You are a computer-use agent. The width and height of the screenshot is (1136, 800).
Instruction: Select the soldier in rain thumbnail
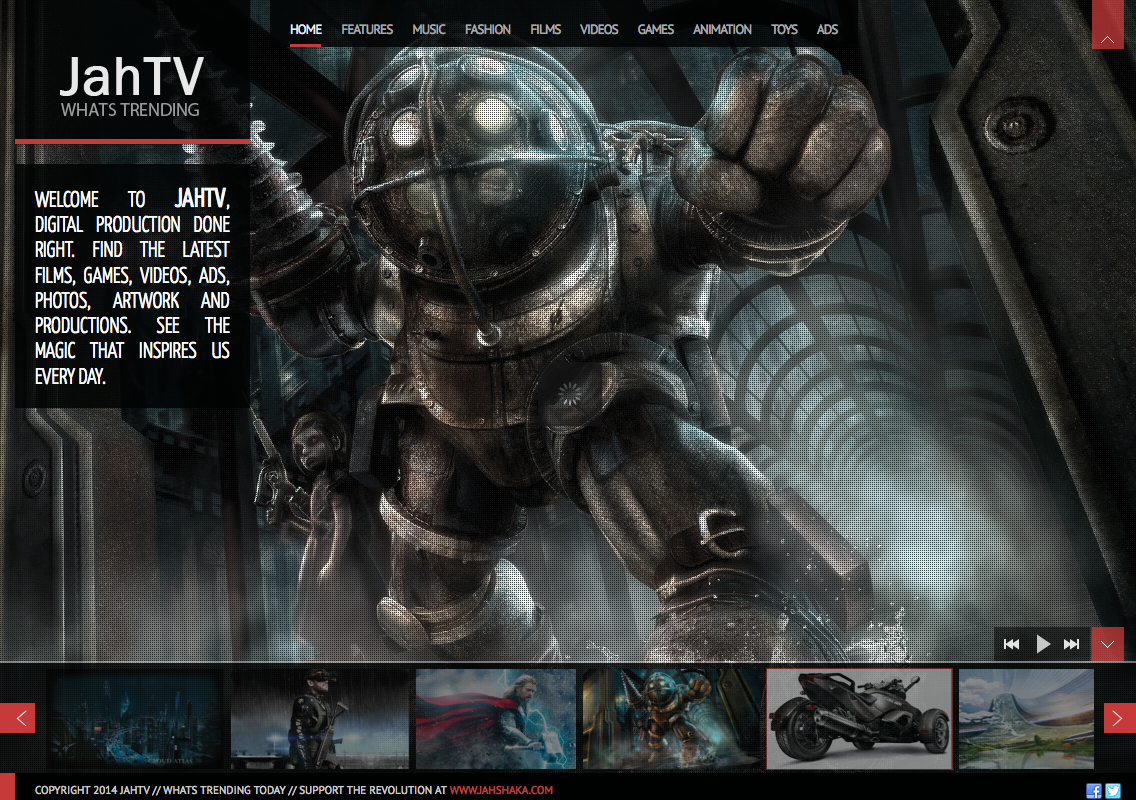[320, 719]
